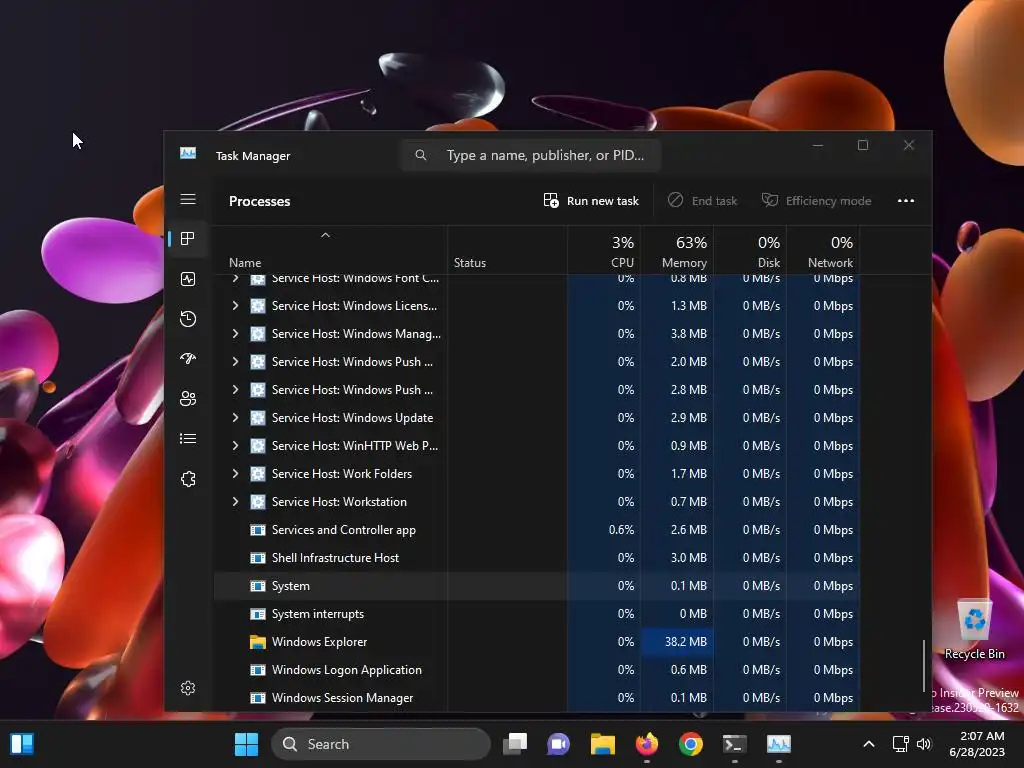Sort by the Name column header
Screen dimensions: 1024x768
(330, 251)
